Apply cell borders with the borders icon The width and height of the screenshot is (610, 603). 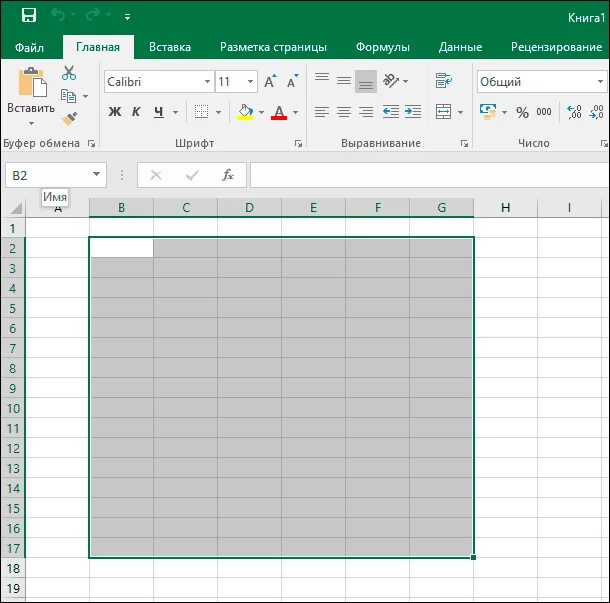201,112
